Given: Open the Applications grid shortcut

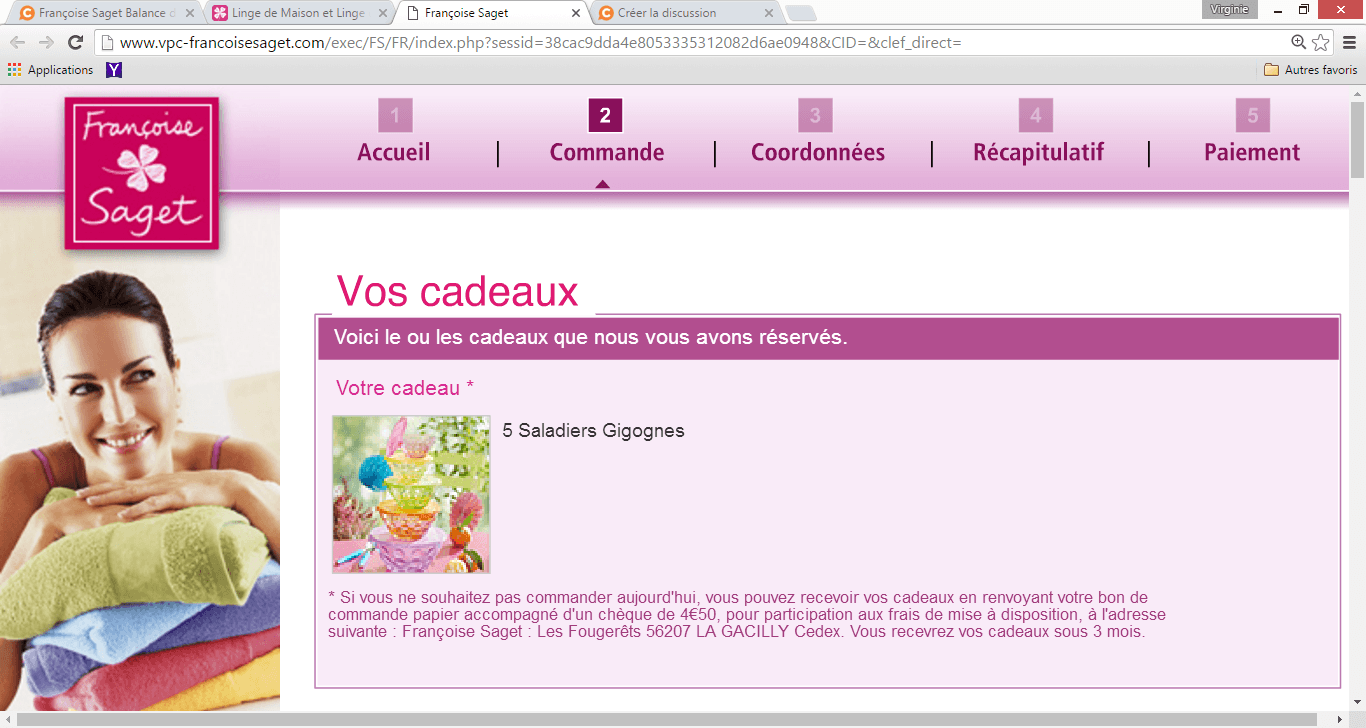Looking at the screenshot, I should click(x=50, y=70).
